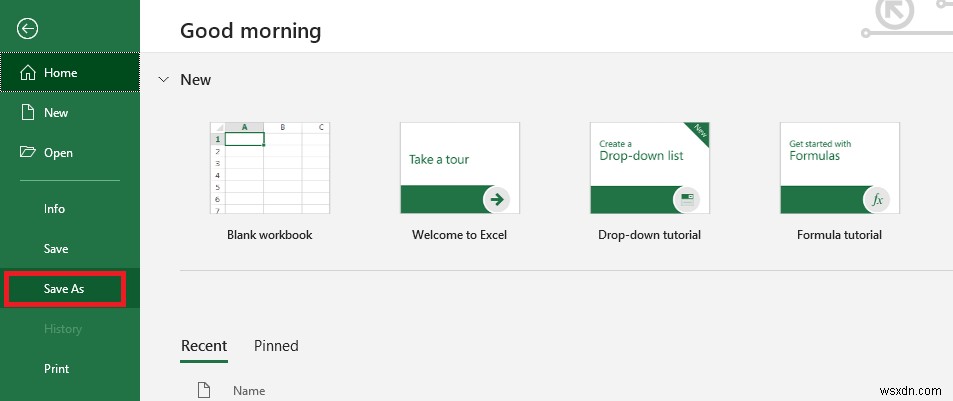
Task: Switch to the Pinned tab
Action: [276, 346]
